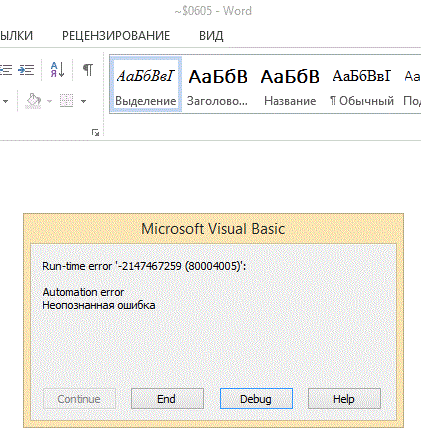Click the '~$0605 - Word' window title

pos(213,11)
